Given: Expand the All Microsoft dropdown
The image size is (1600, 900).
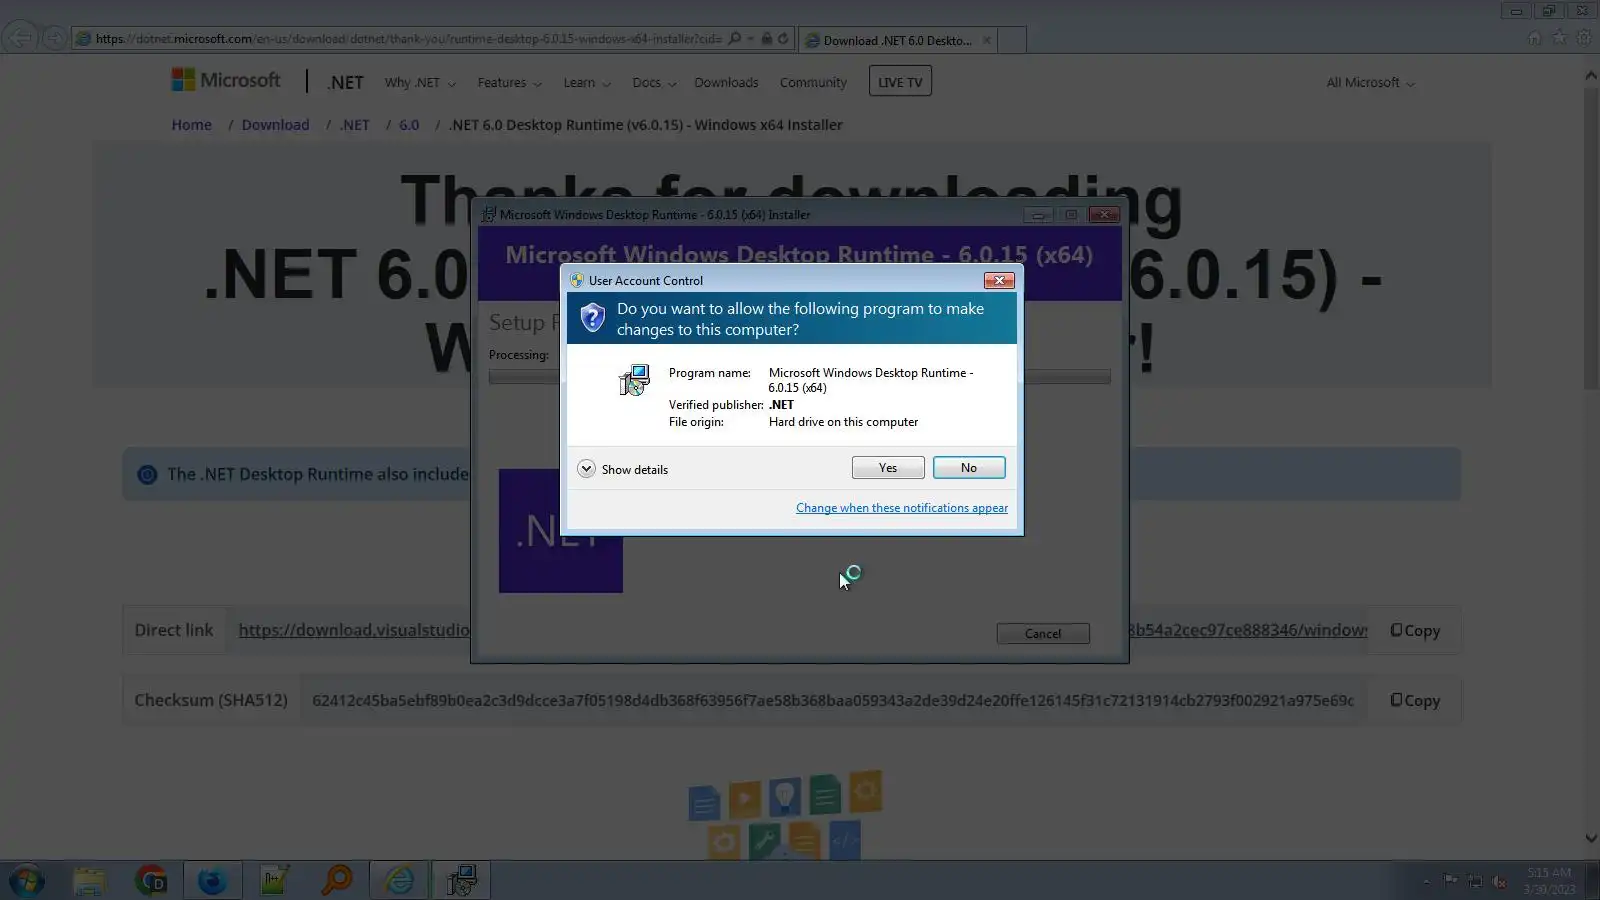Looking at the screenshot, I should pos(1370,83).
